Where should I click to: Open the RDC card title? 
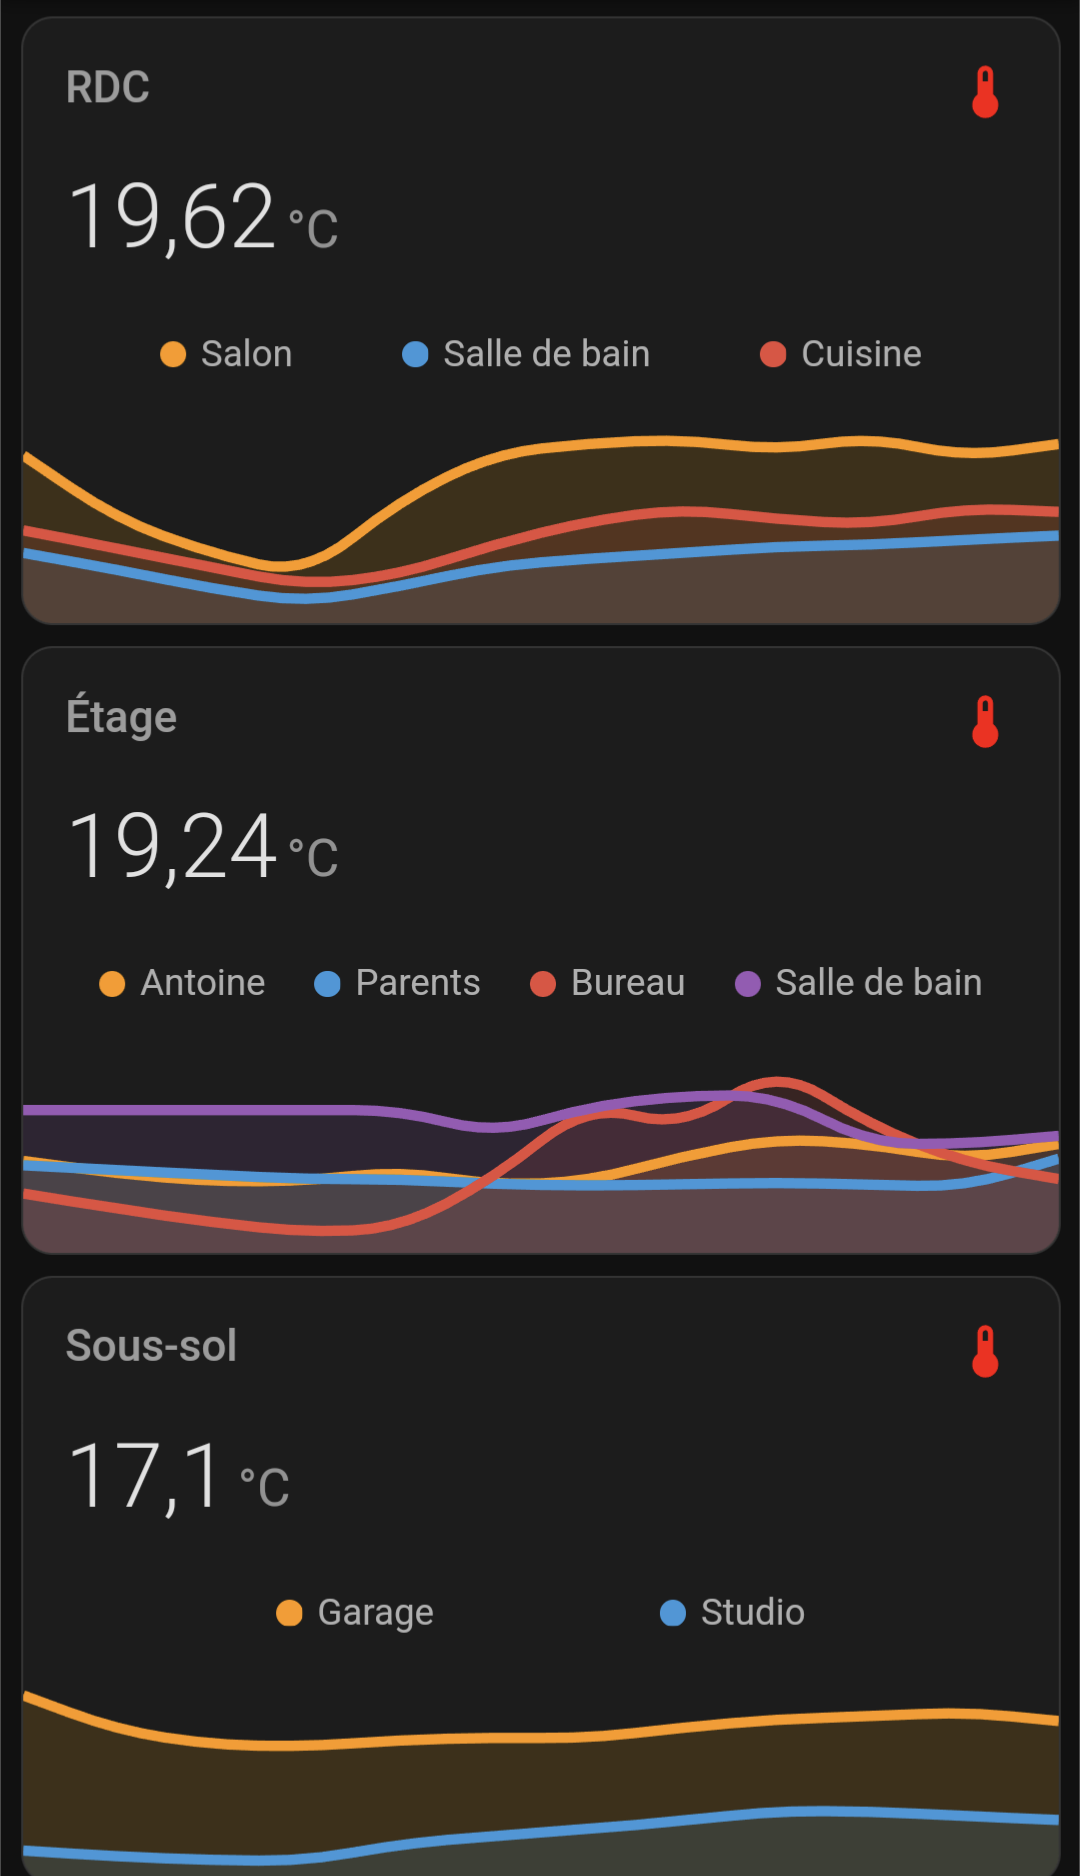108,87
